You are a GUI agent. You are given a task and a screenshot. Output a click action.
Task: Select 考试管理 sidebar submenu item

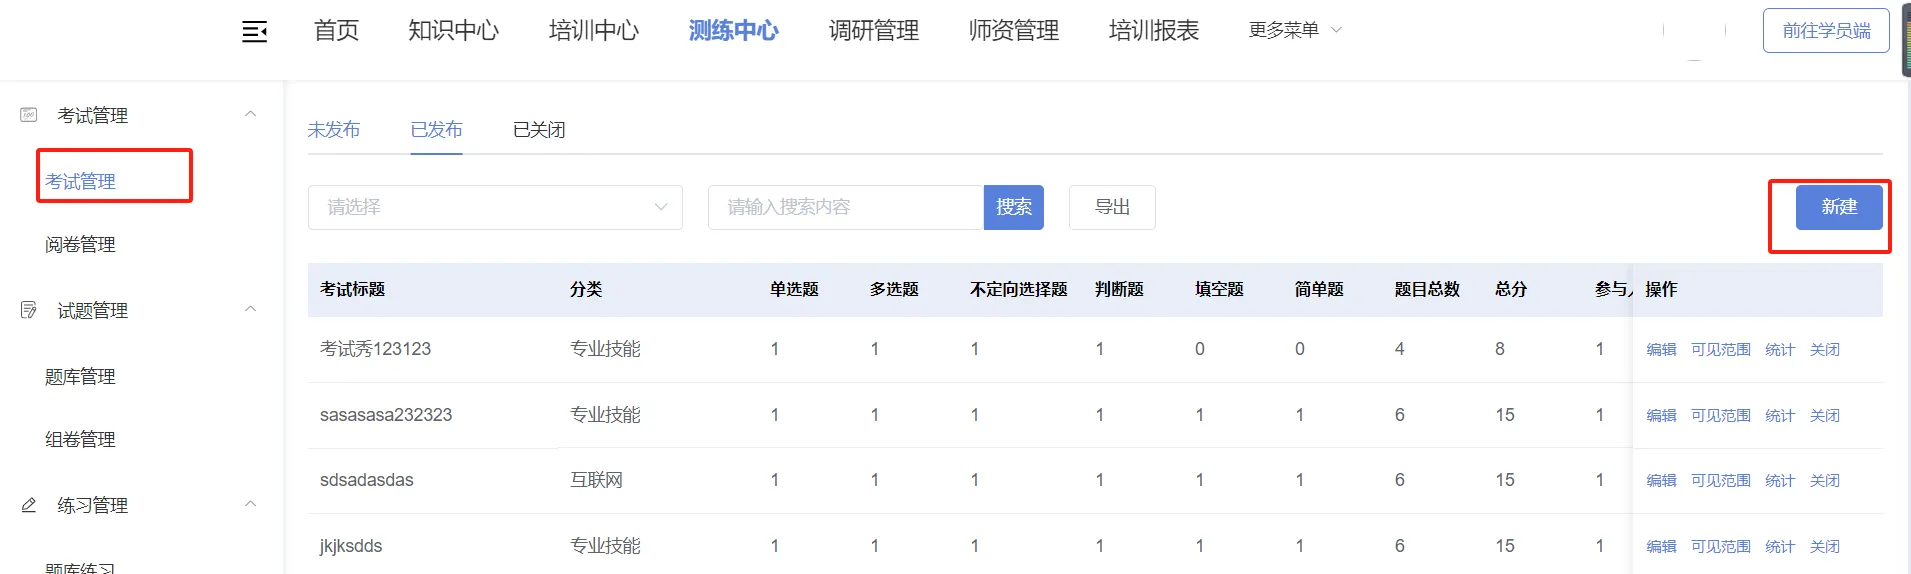[81, 182]
